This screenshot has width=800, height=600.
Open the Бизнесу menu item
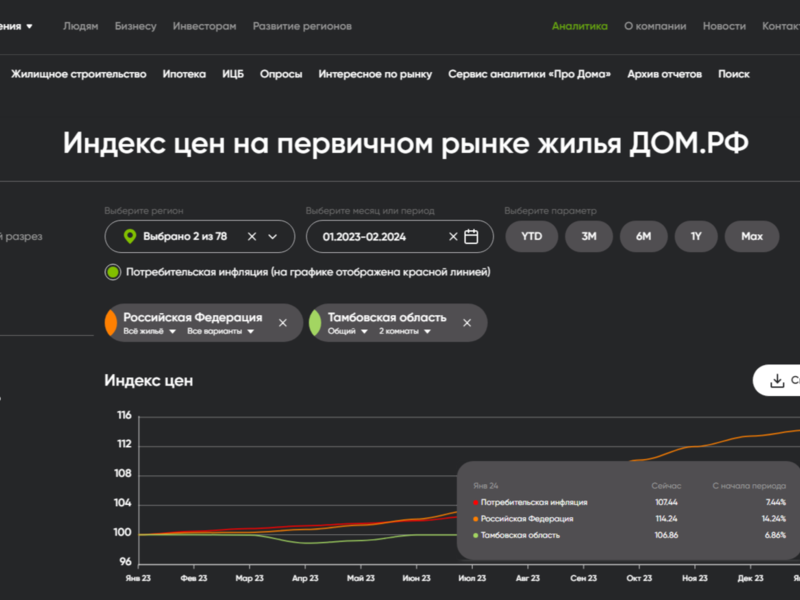point(135,26)
